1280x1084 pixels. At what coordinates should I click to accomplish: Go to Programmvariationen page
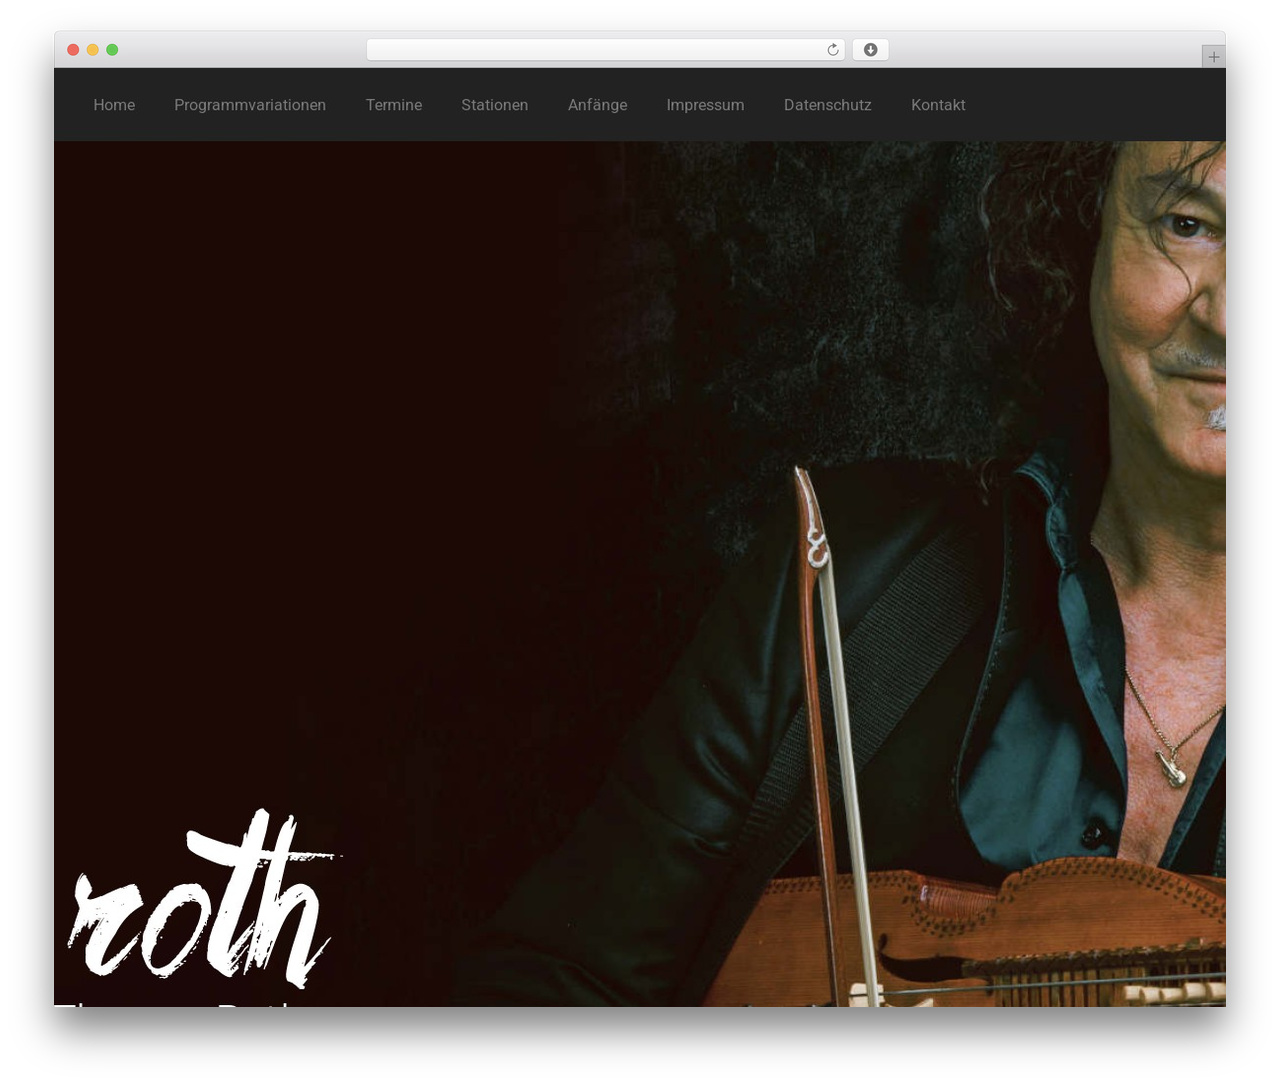(x=250, y=105)
